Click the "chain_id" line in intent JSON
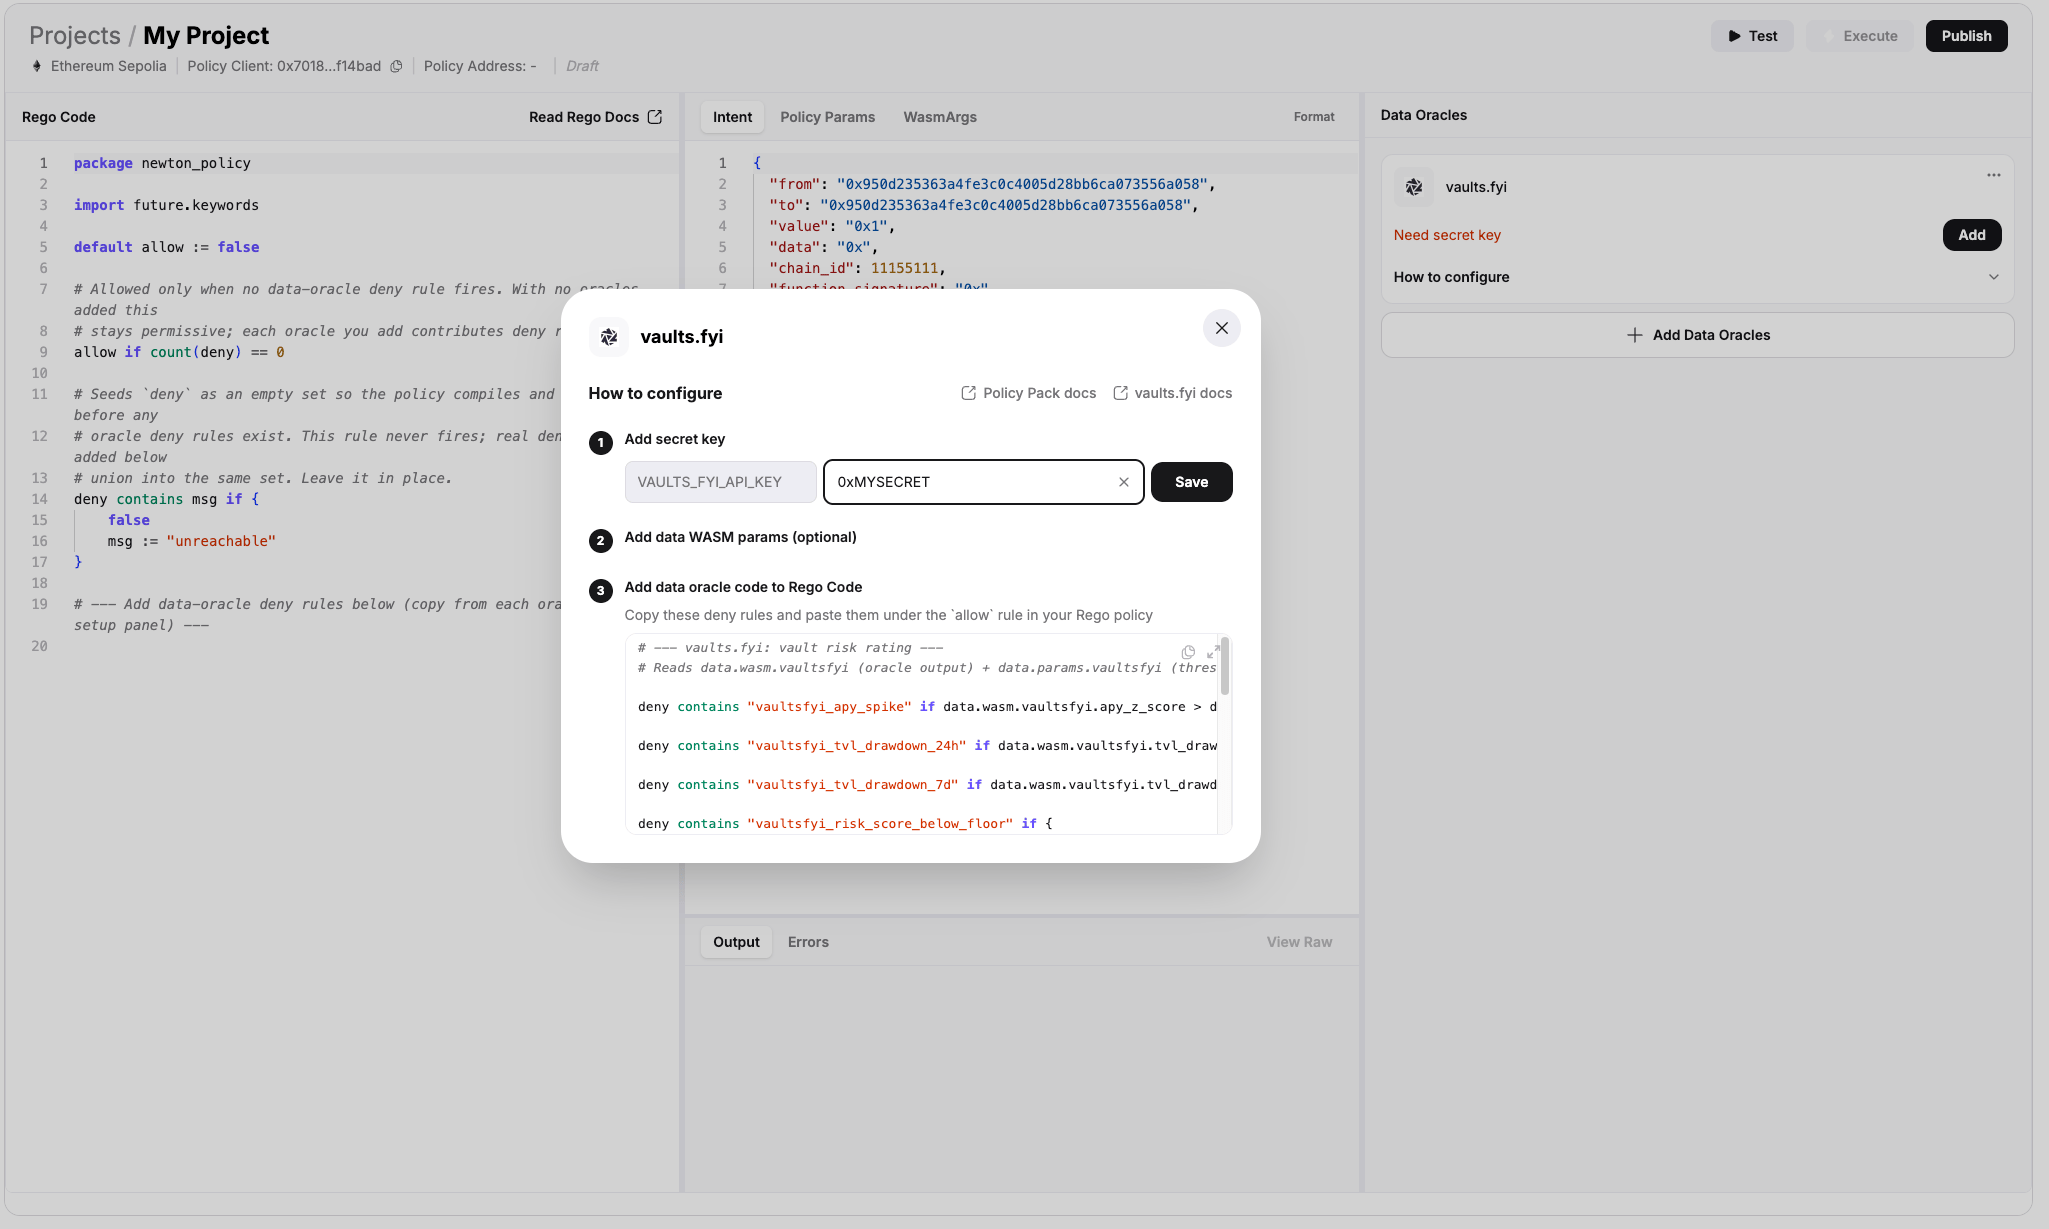The height and width of the screenshot is (1229, 2049). tap(857, 268)
